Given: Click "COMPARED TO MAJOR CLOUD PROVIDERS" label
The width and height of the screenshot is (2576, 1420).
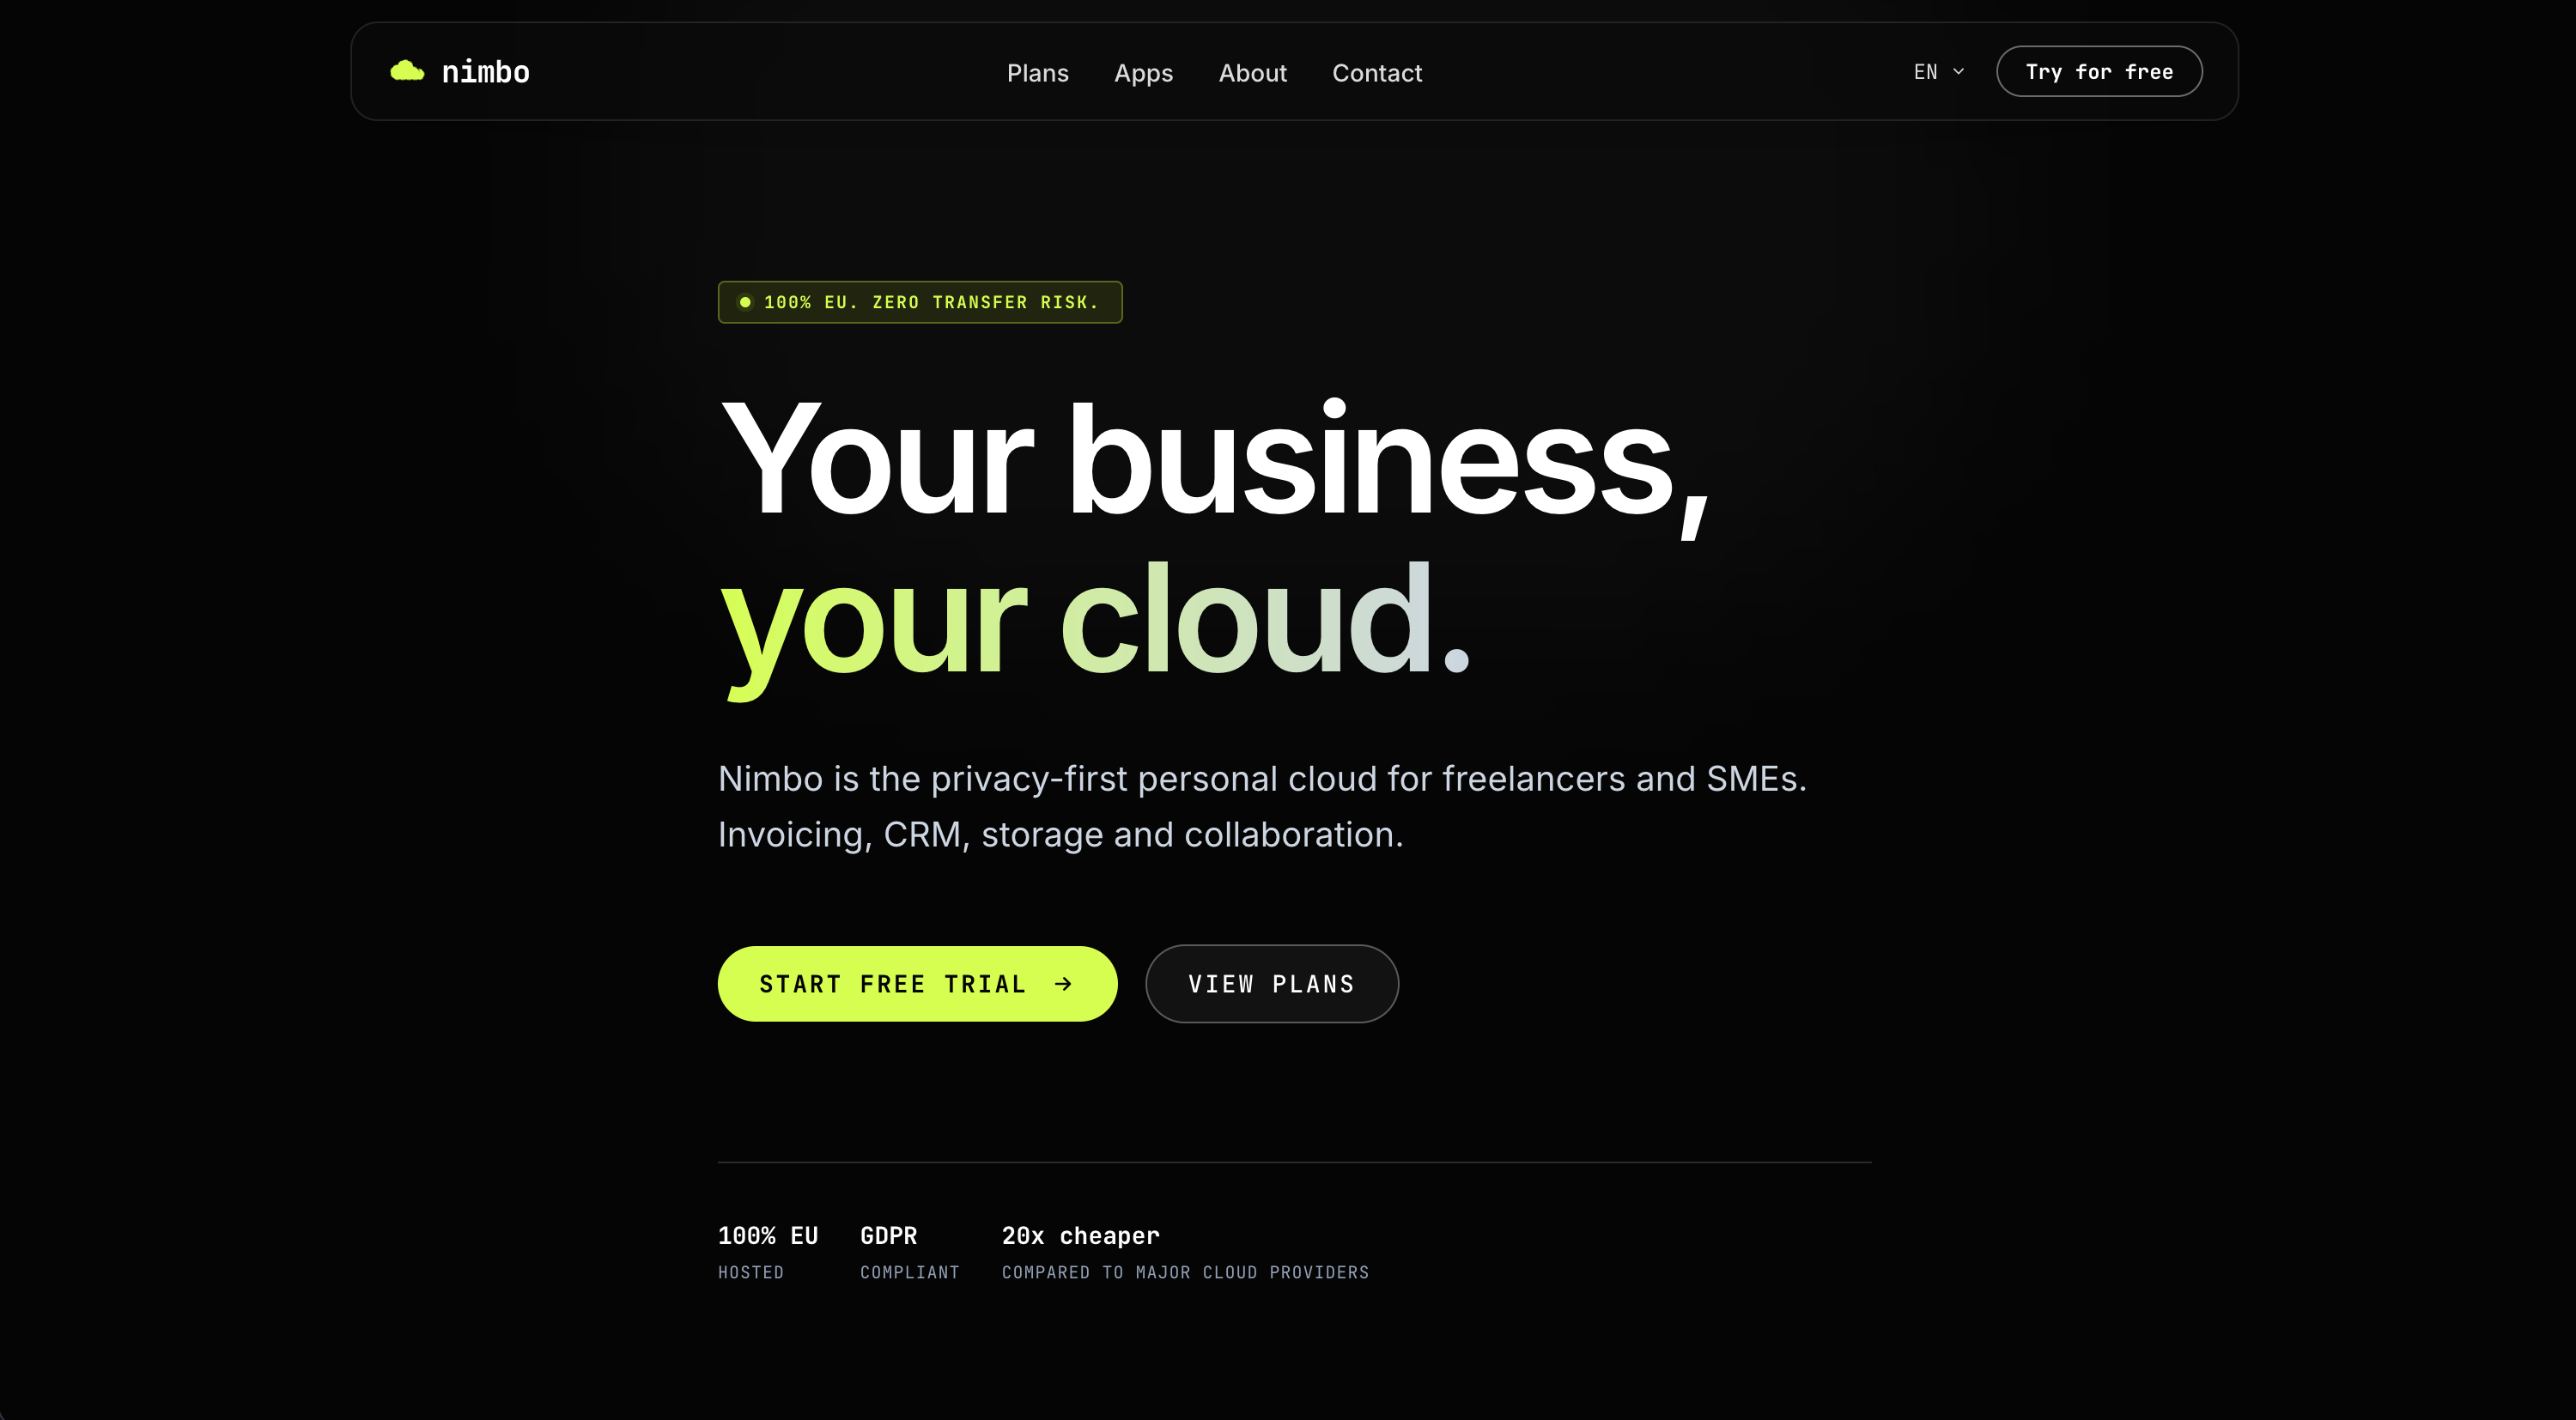Looking at the screenshot, I should (1185, 1272).
